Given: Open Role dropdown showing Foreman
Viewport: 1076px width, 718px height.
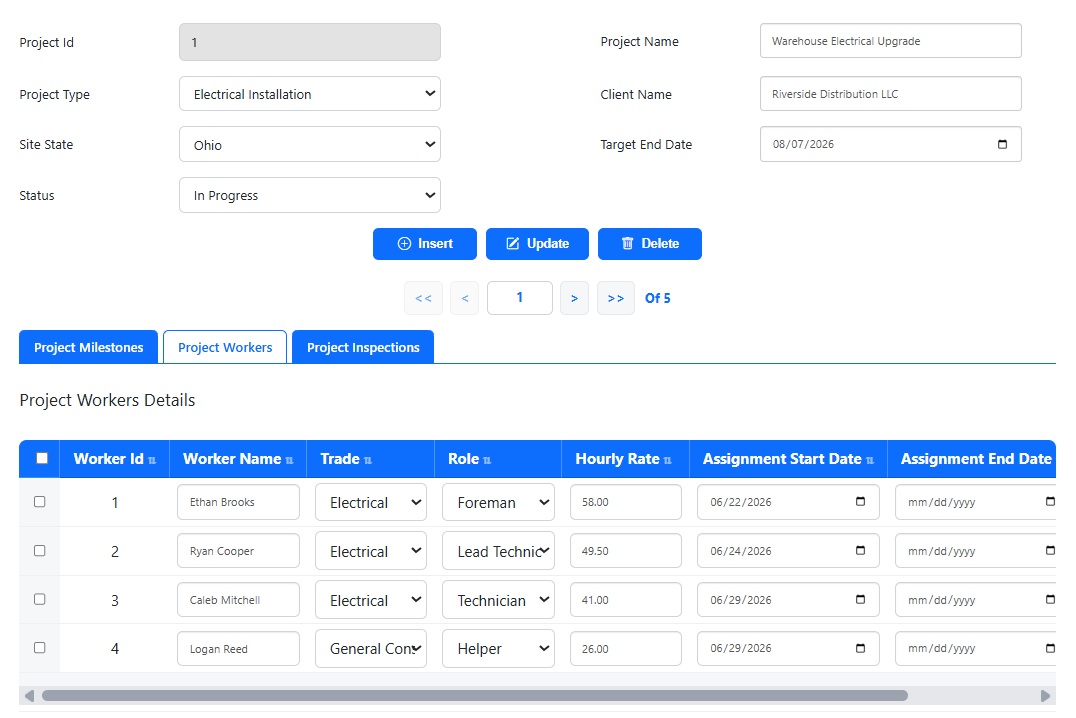Looking at the screenshot, I should click(498, 502).
